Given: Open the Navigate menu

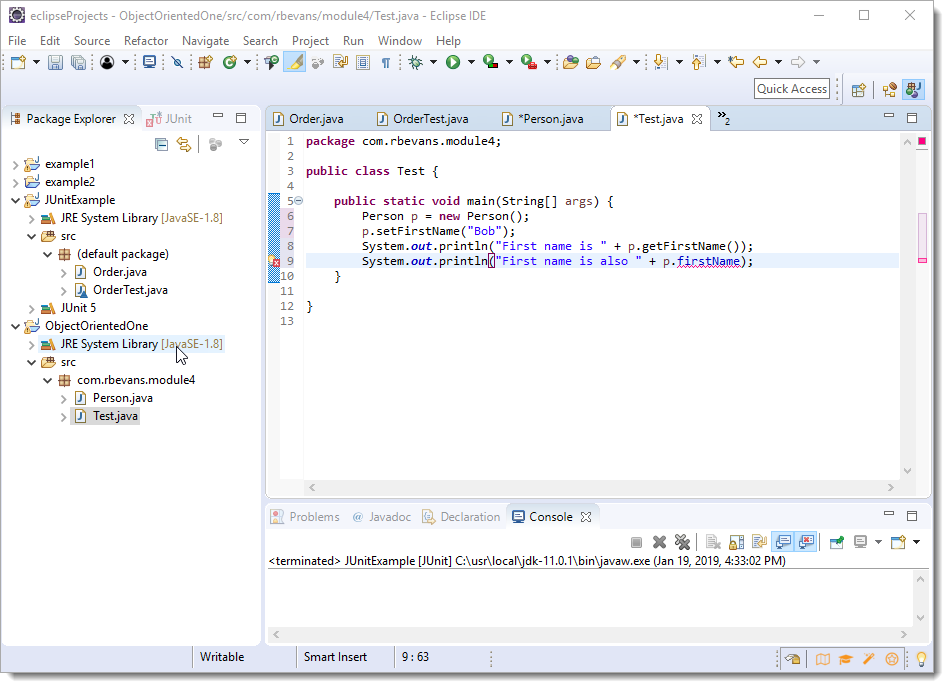Looking at the screenshot, I should pos(205,41).
